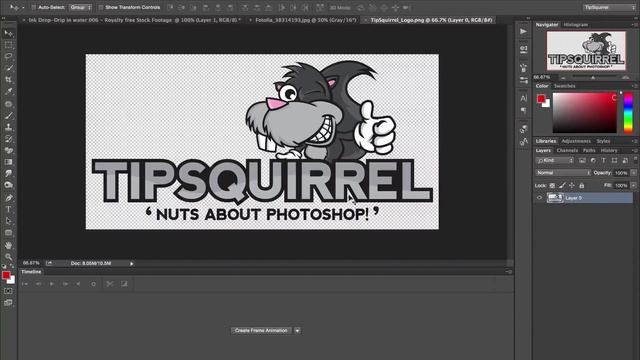The height and width of the screenshot is (360, 640).
Task: Open the Normal blend mode dropdown
Action: tap(563, 173)
